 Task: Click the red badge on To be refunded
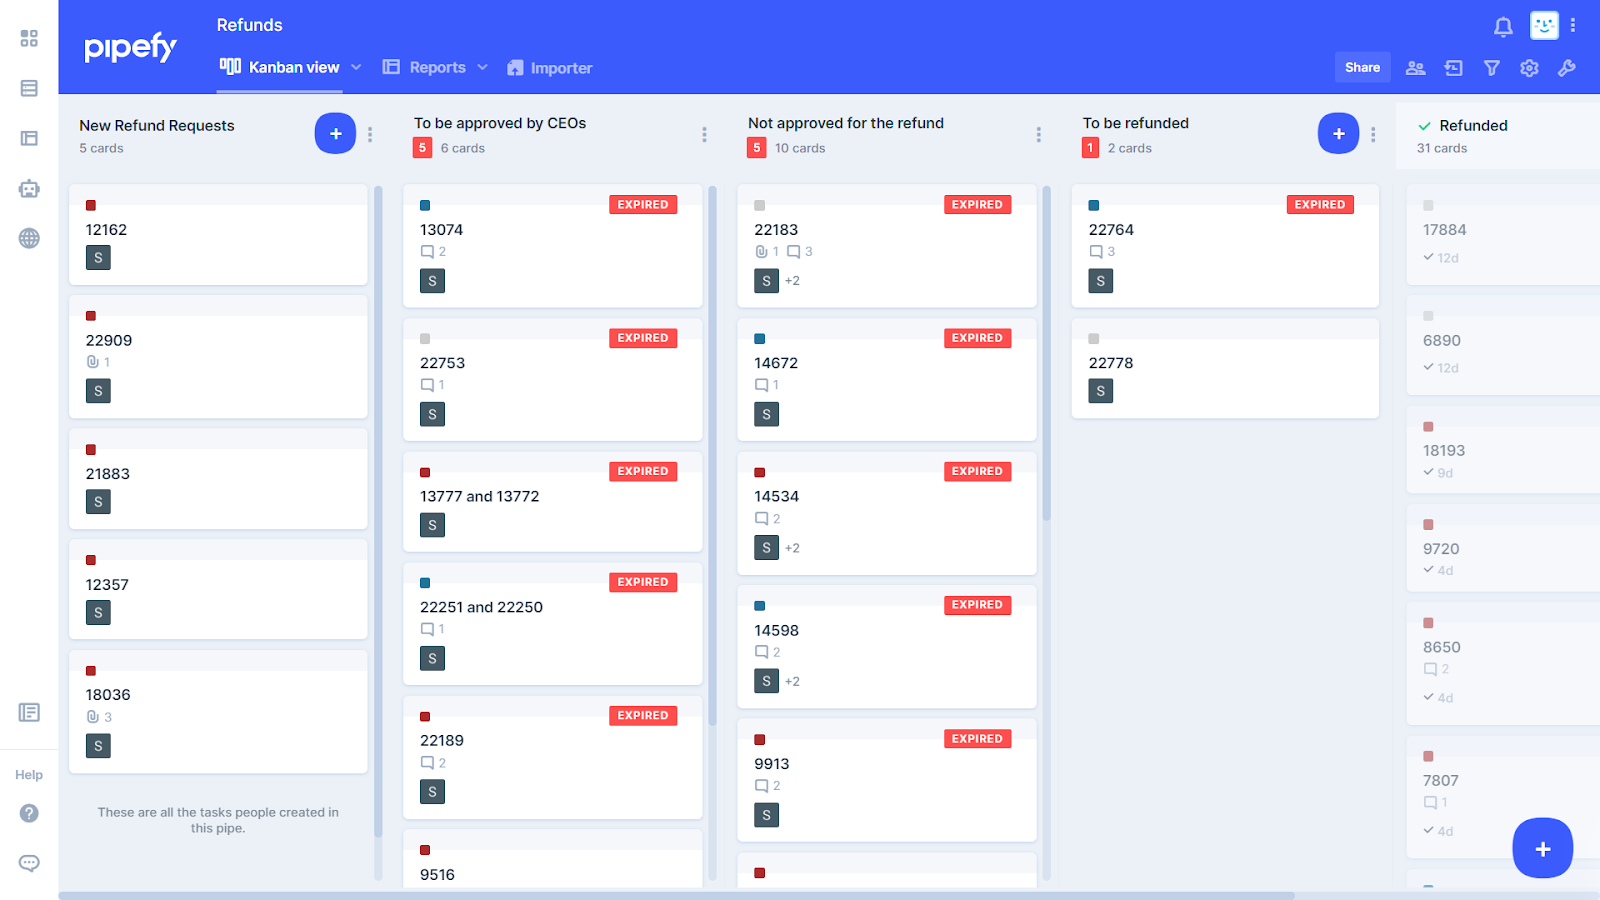coord(1091,148)
